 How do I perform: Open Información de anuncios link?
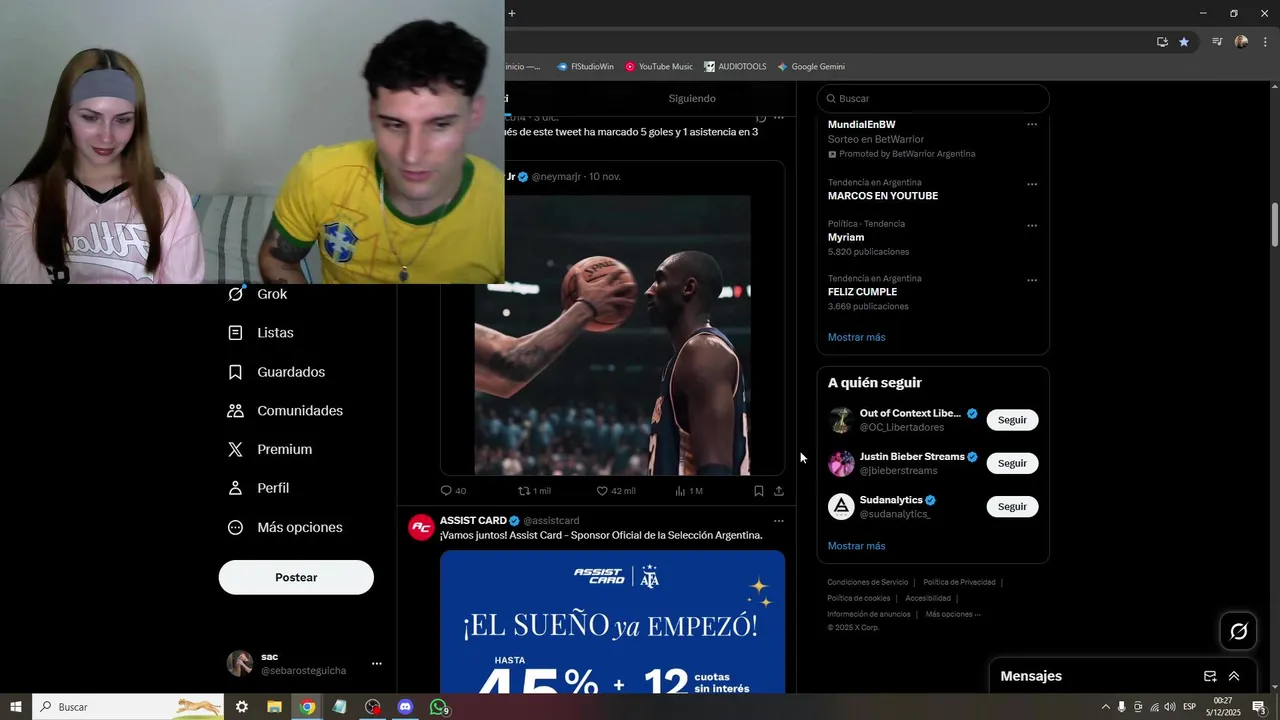coord(868,614)
